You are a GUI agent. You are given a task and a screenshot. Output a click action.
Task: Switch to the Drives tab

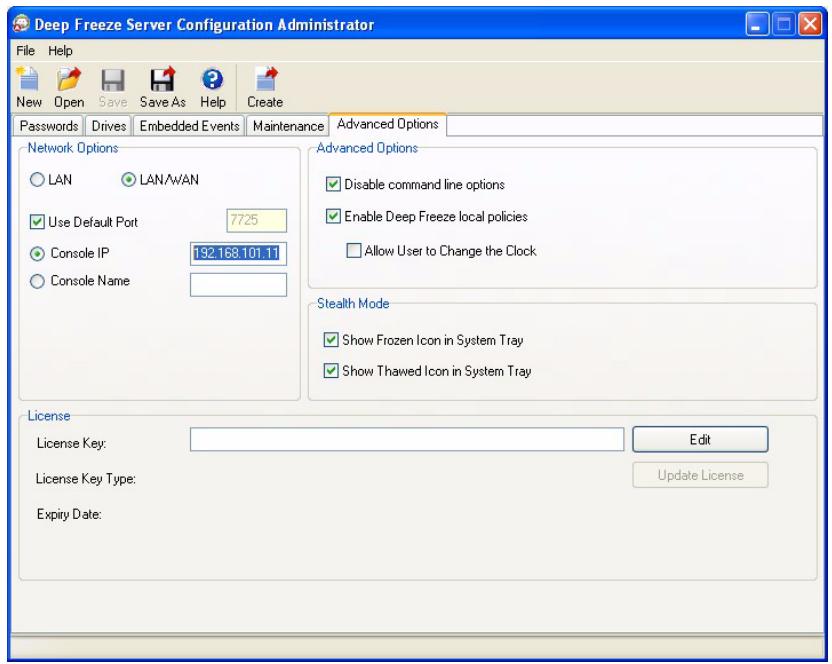(108, 126)
